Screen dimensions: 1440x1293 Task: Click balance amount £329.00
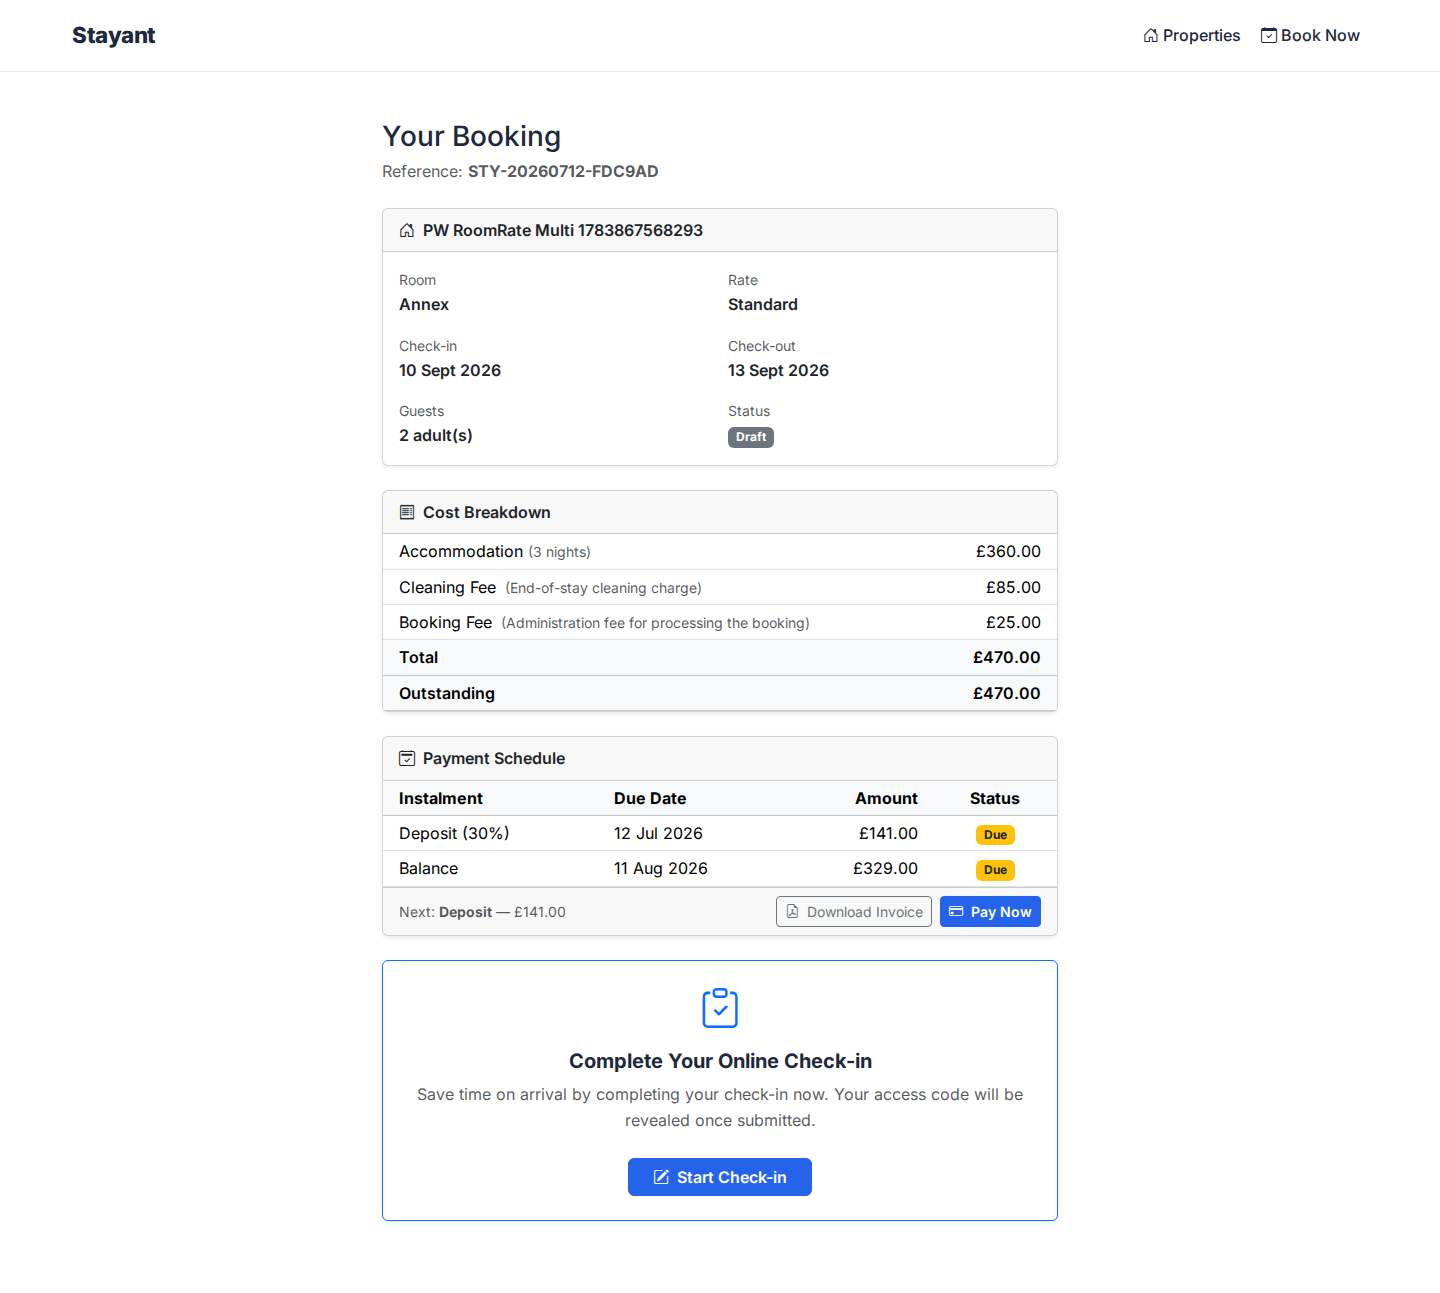tap(885, 868)
